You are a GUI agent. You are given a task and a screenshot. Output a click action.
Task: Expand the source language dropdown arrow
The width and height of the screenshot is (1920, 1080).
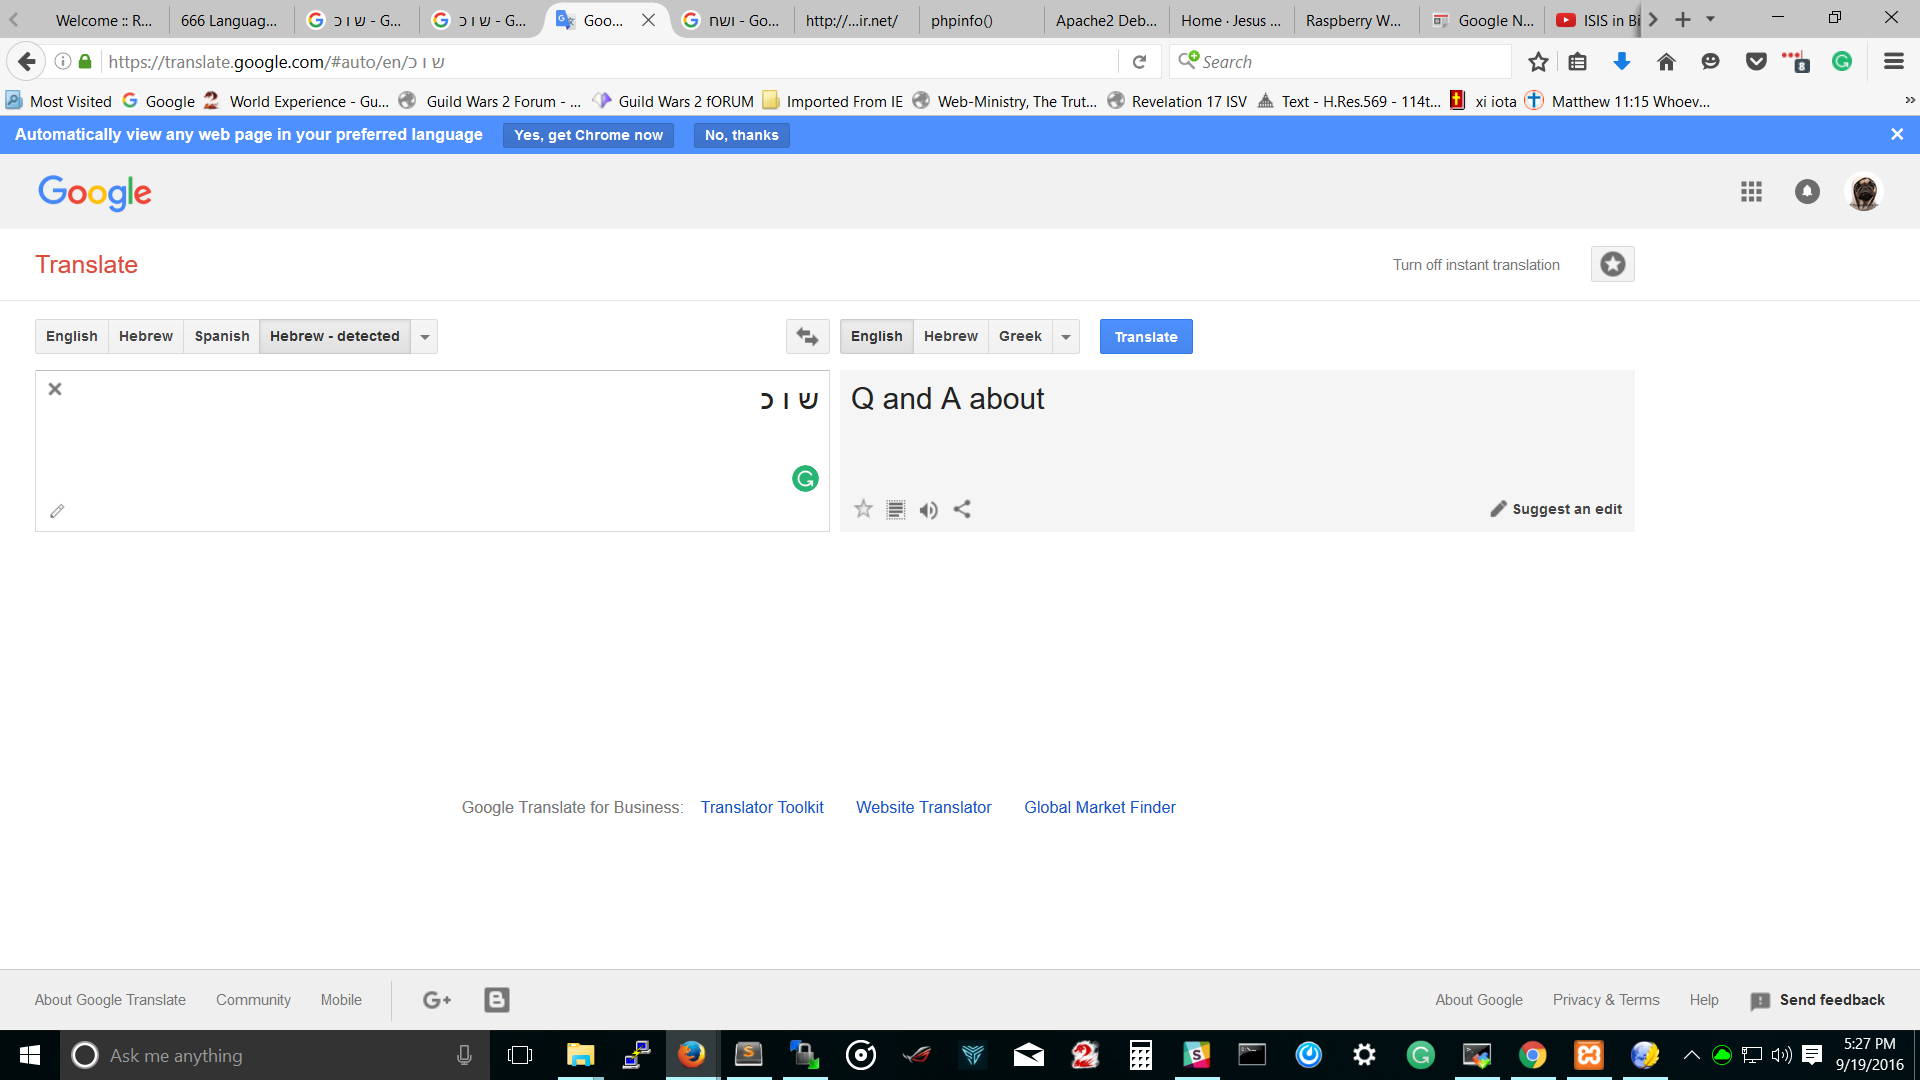(x=425, y=337)
